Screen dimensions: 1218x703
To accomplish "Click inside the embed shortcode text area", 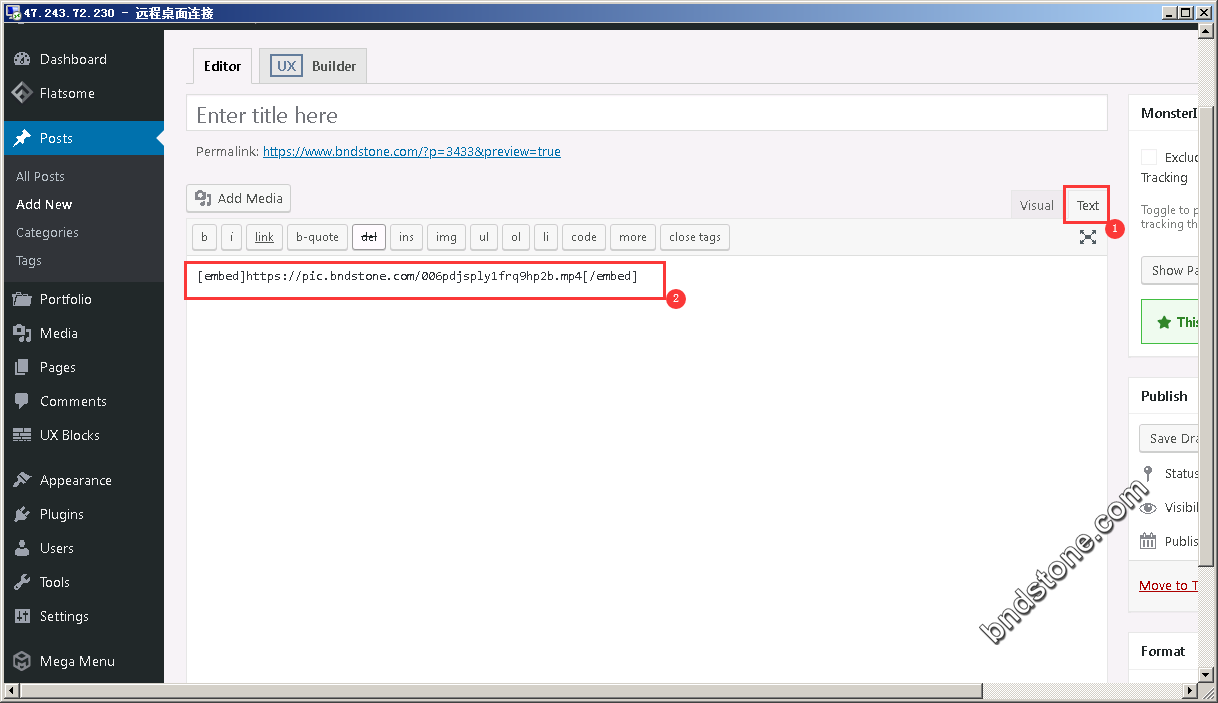I will click(646, 470).
